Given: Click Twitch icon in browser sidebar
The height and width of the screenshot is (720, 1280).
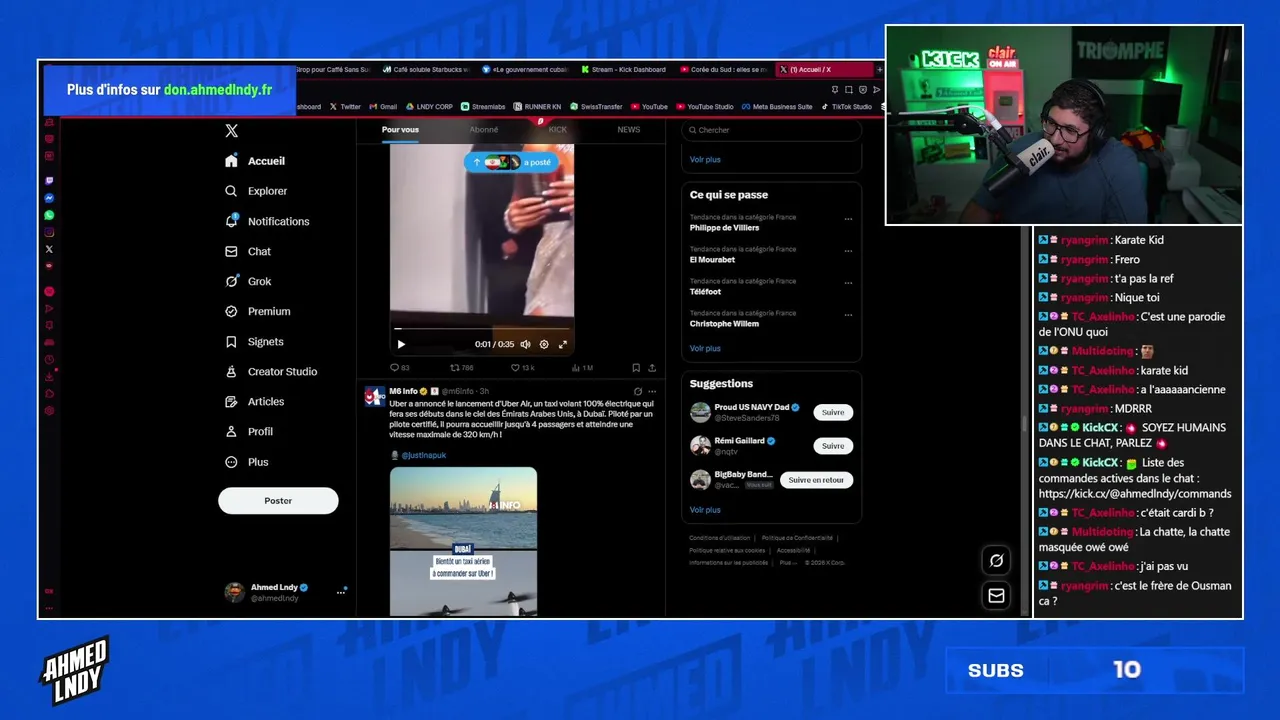Looking at the screenshot, I should [49, 181].
